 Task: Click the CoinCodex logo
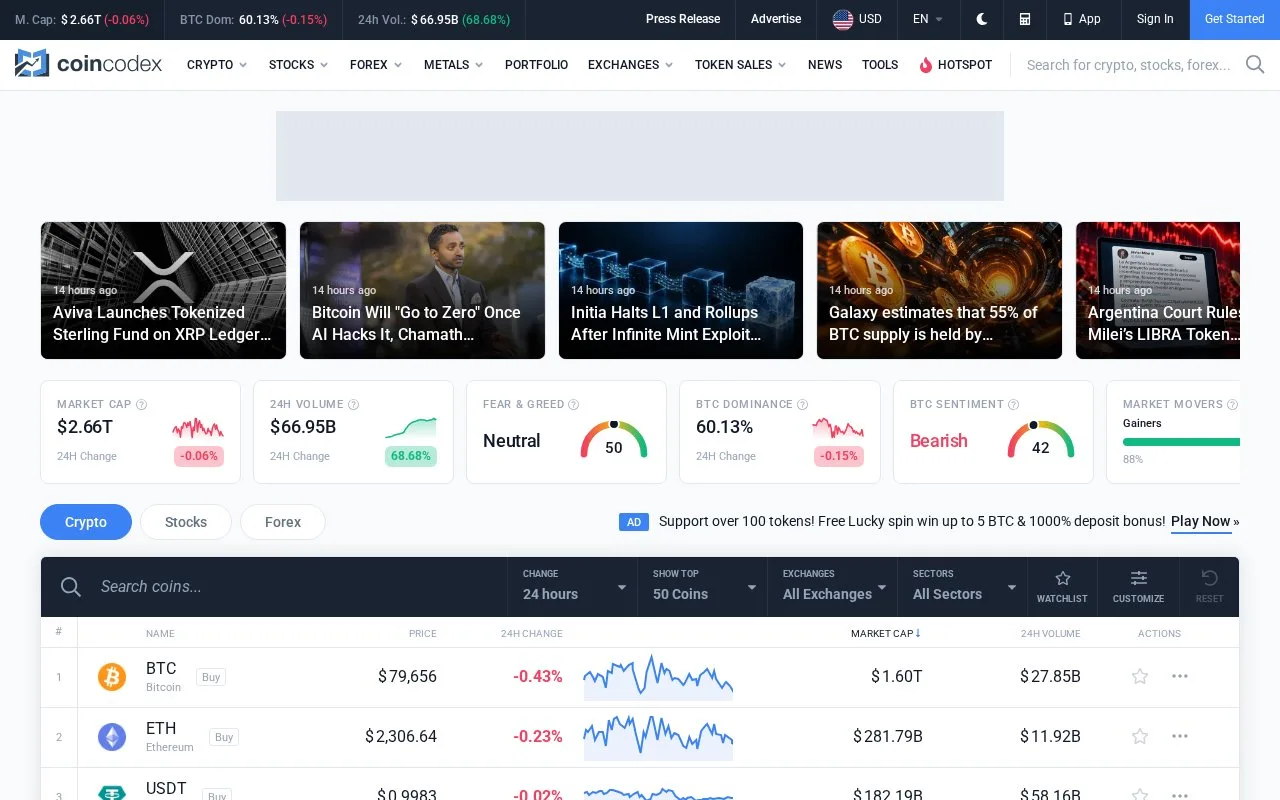(x=88, y=64)
